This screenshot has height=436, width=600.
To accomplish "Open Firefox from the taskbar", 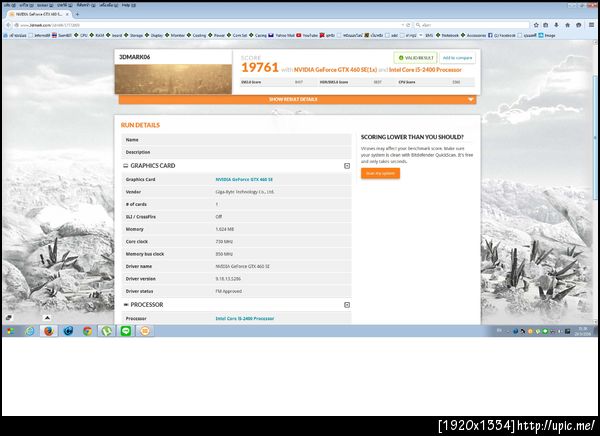I will coord(49,331).
